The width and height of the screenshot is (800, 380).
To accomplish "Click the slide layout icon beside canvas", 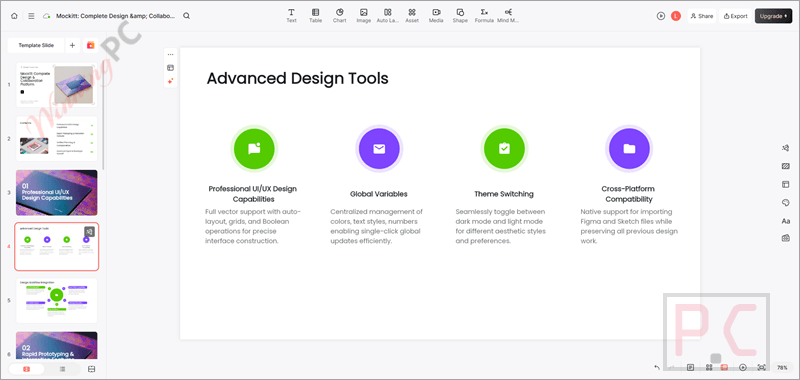I will (x=170, y=67).
